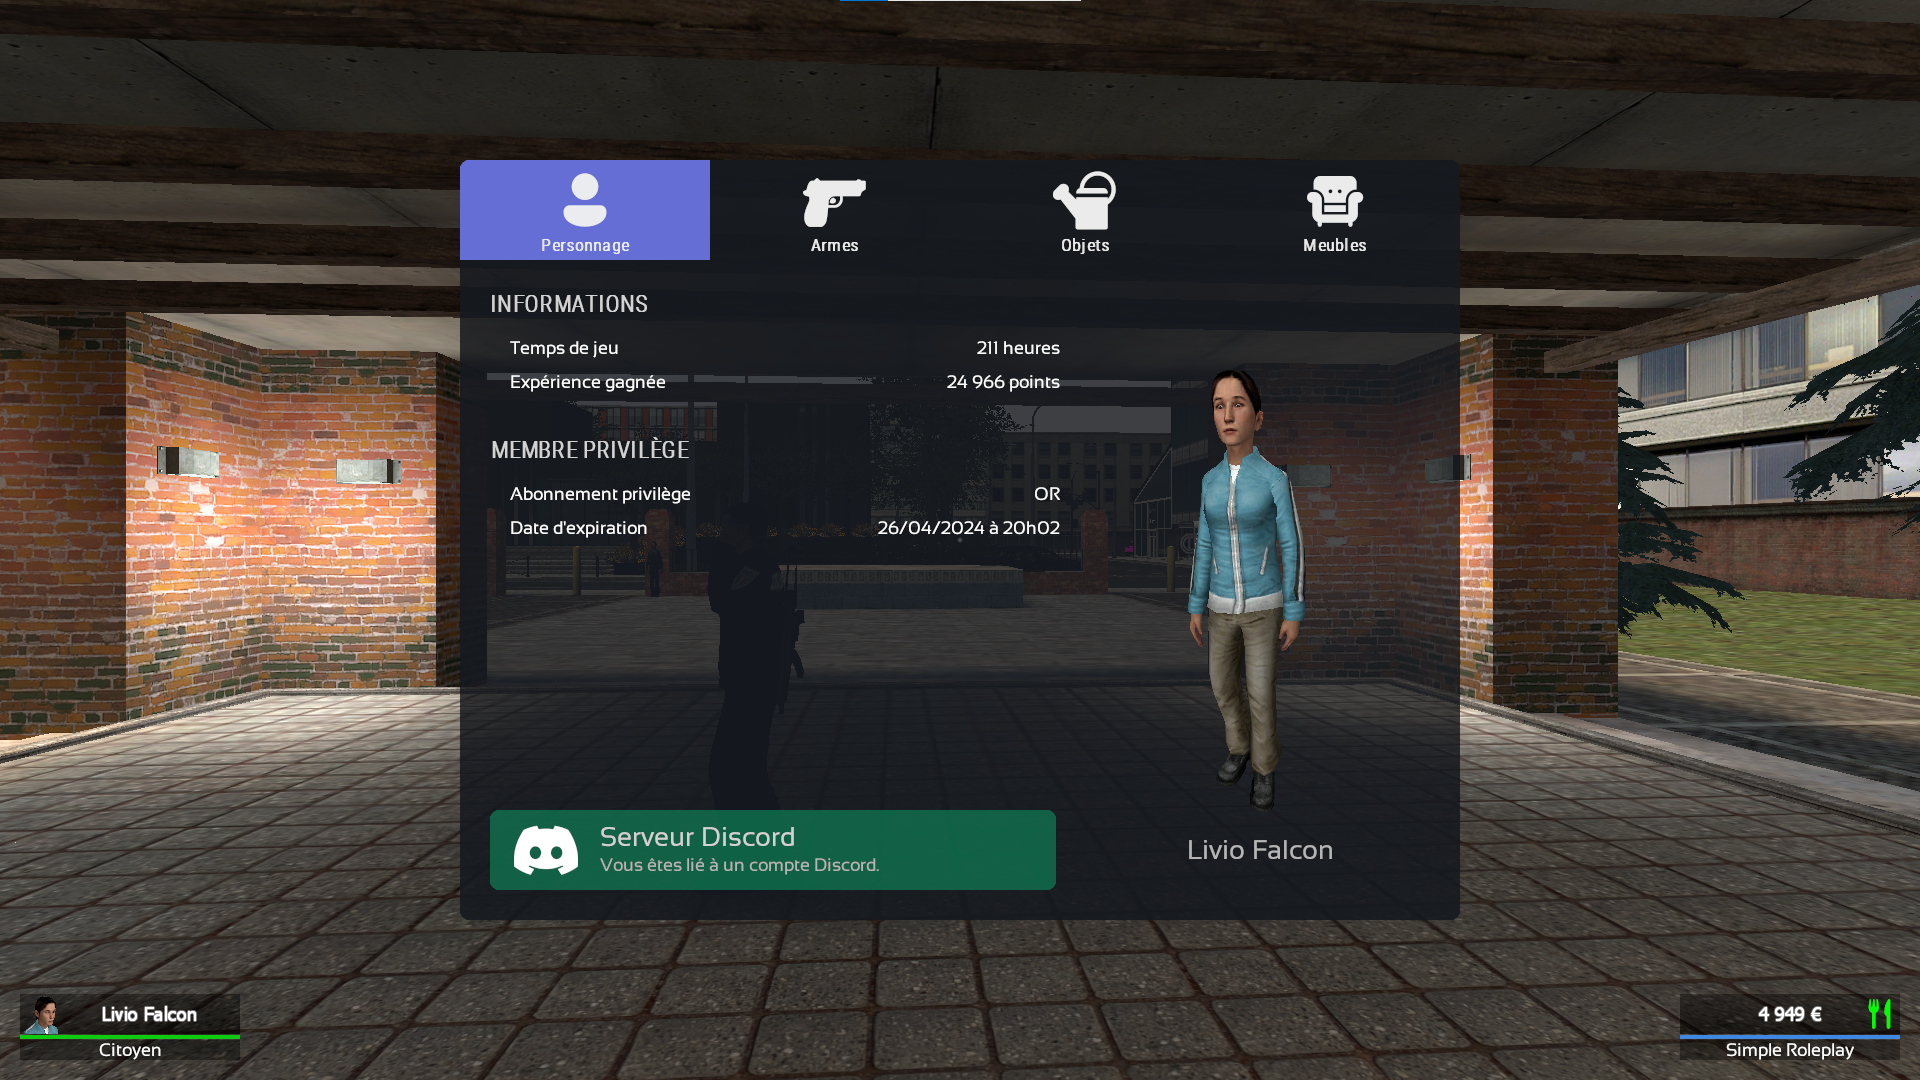Click the 'Temps de jeu' label

click(x=564, y=348)
